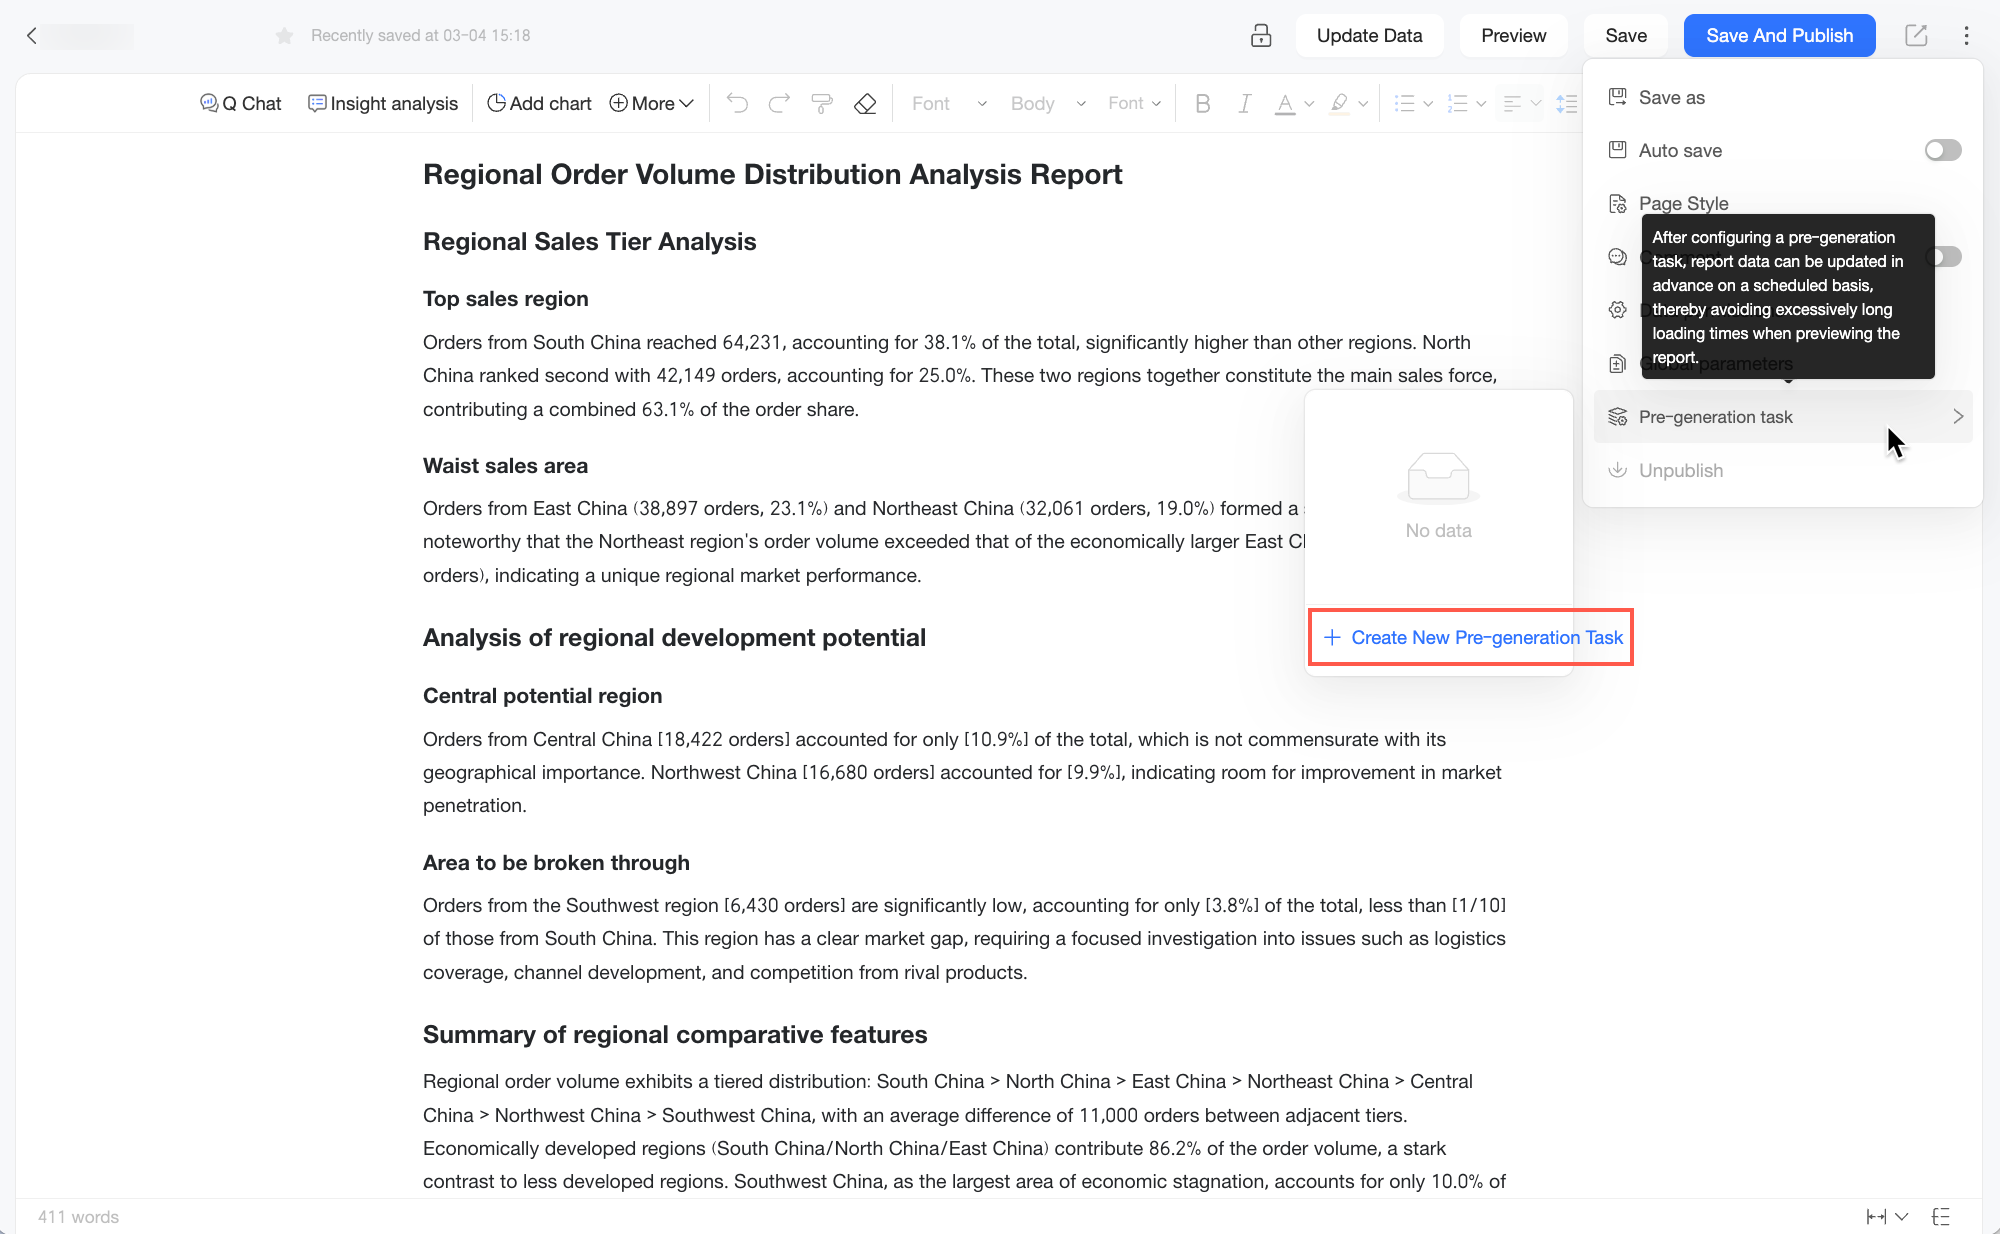Insert a bulleted list

point(1404,103)
